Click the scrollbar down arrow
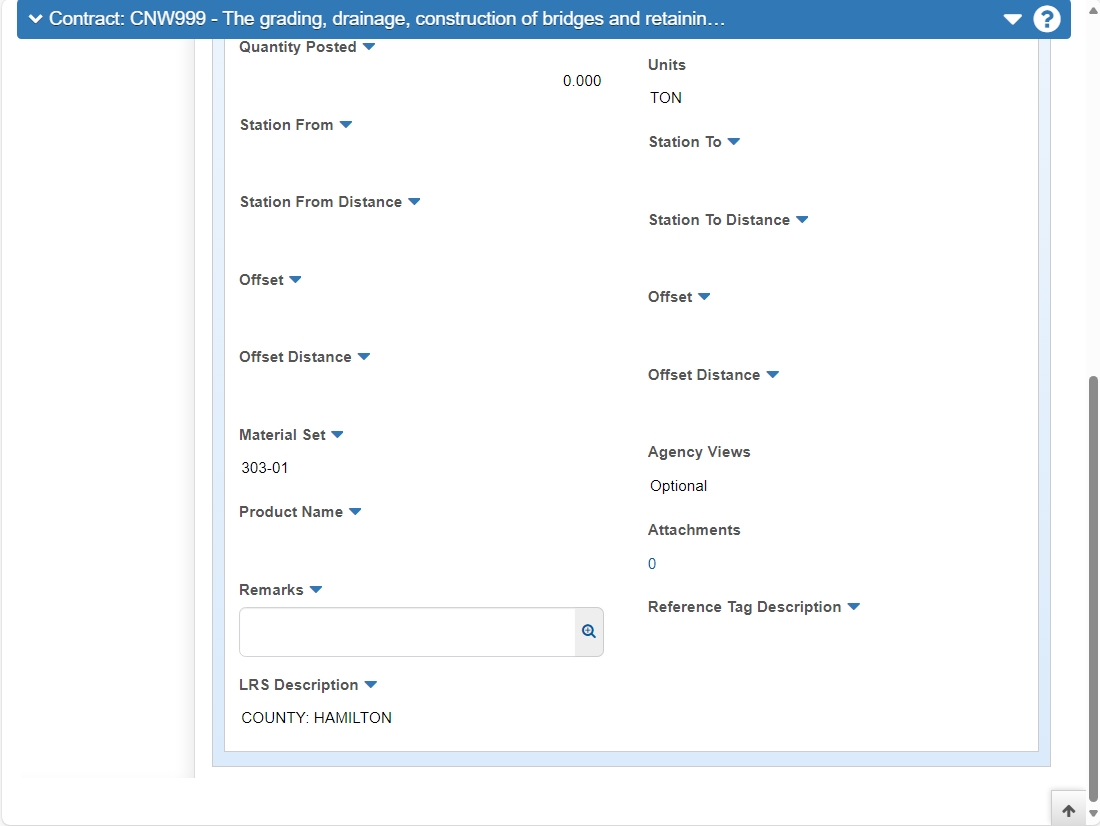 pyautogui.click(x=1093, y=814)
